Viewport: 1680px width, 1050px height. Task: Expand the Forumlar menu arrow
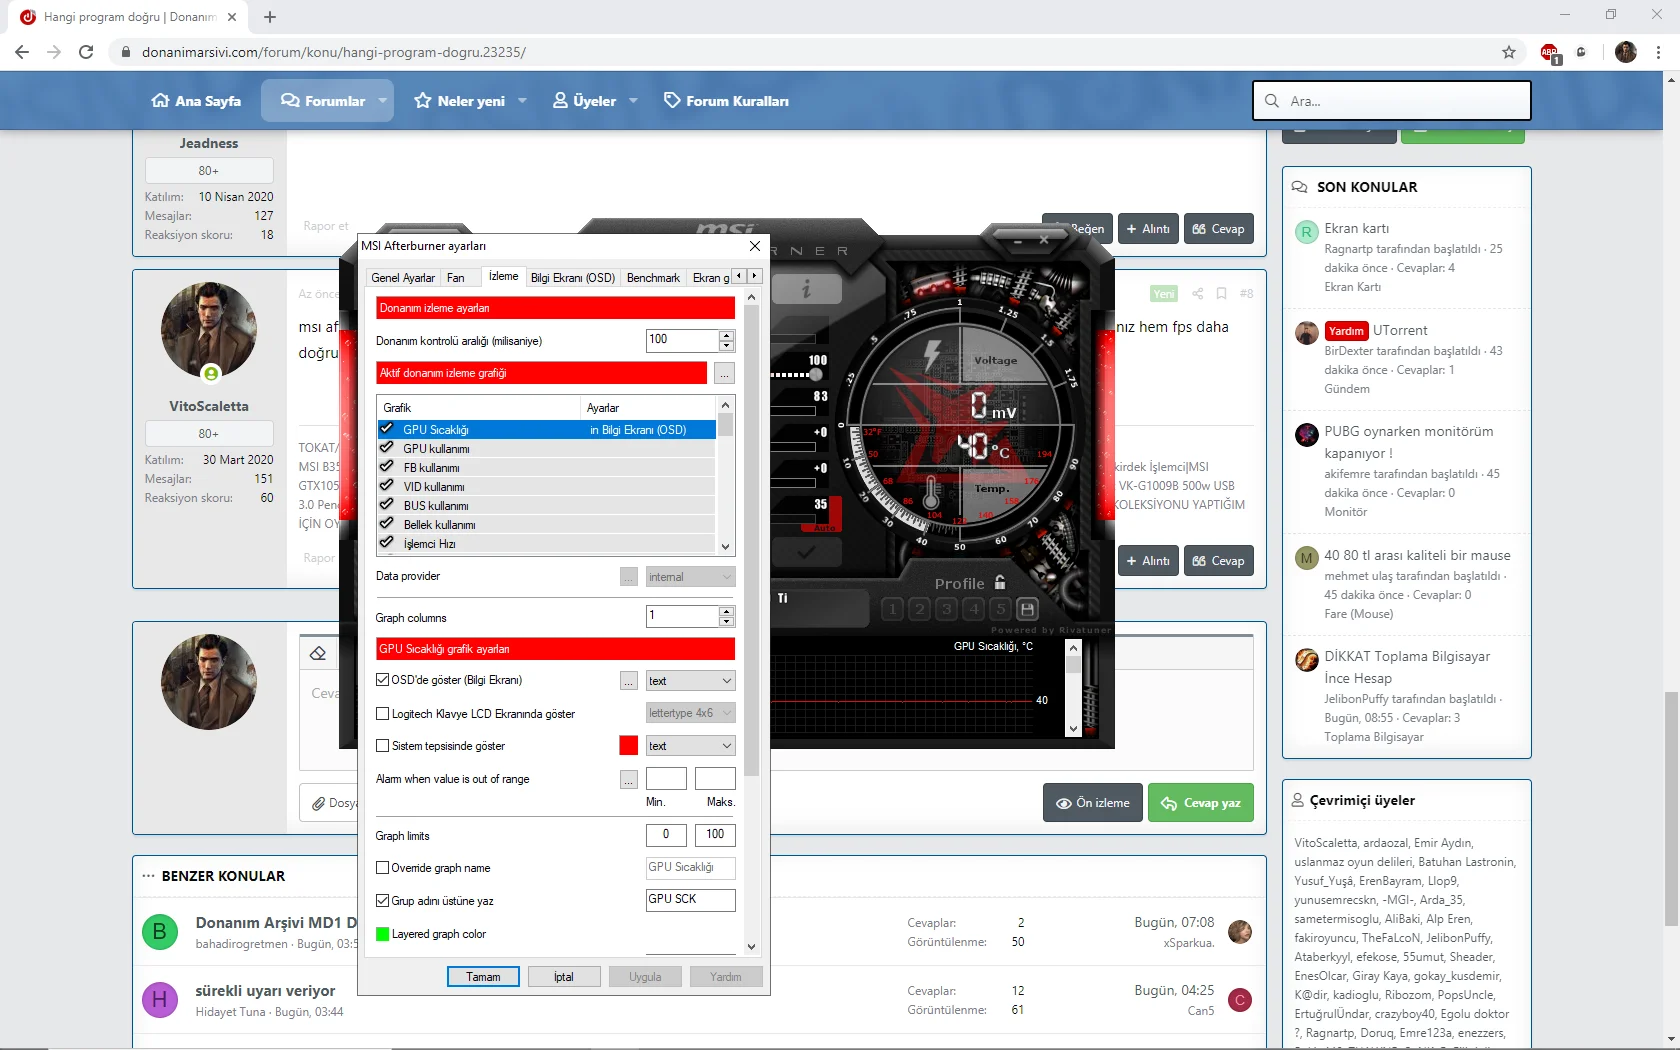coord(382,101)
